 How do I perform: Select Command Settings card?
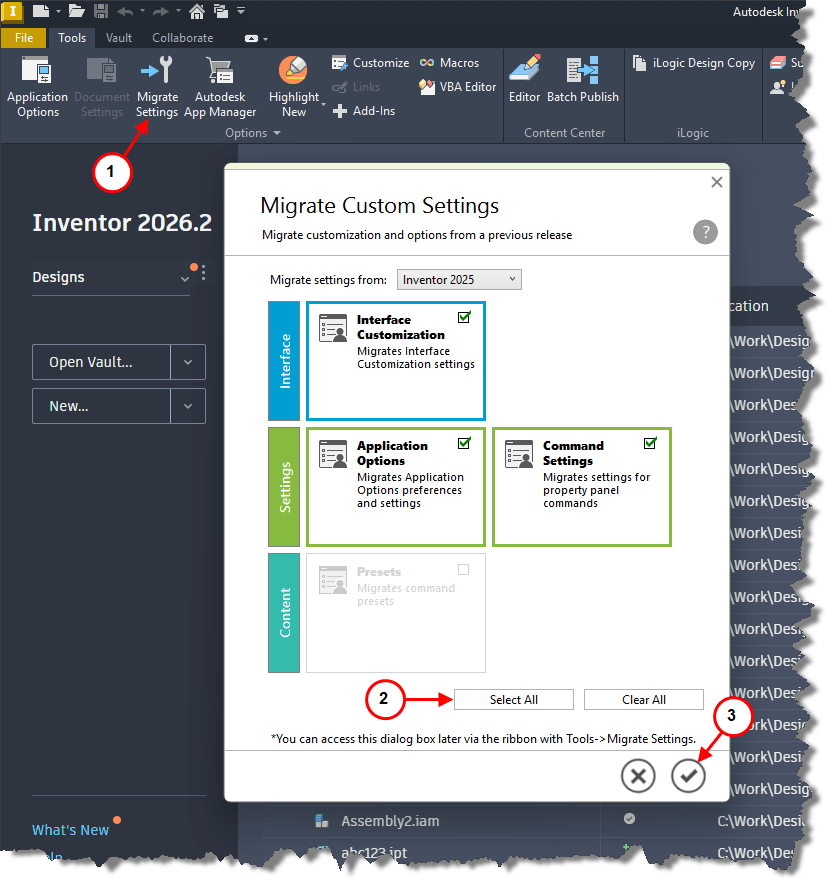582,487
